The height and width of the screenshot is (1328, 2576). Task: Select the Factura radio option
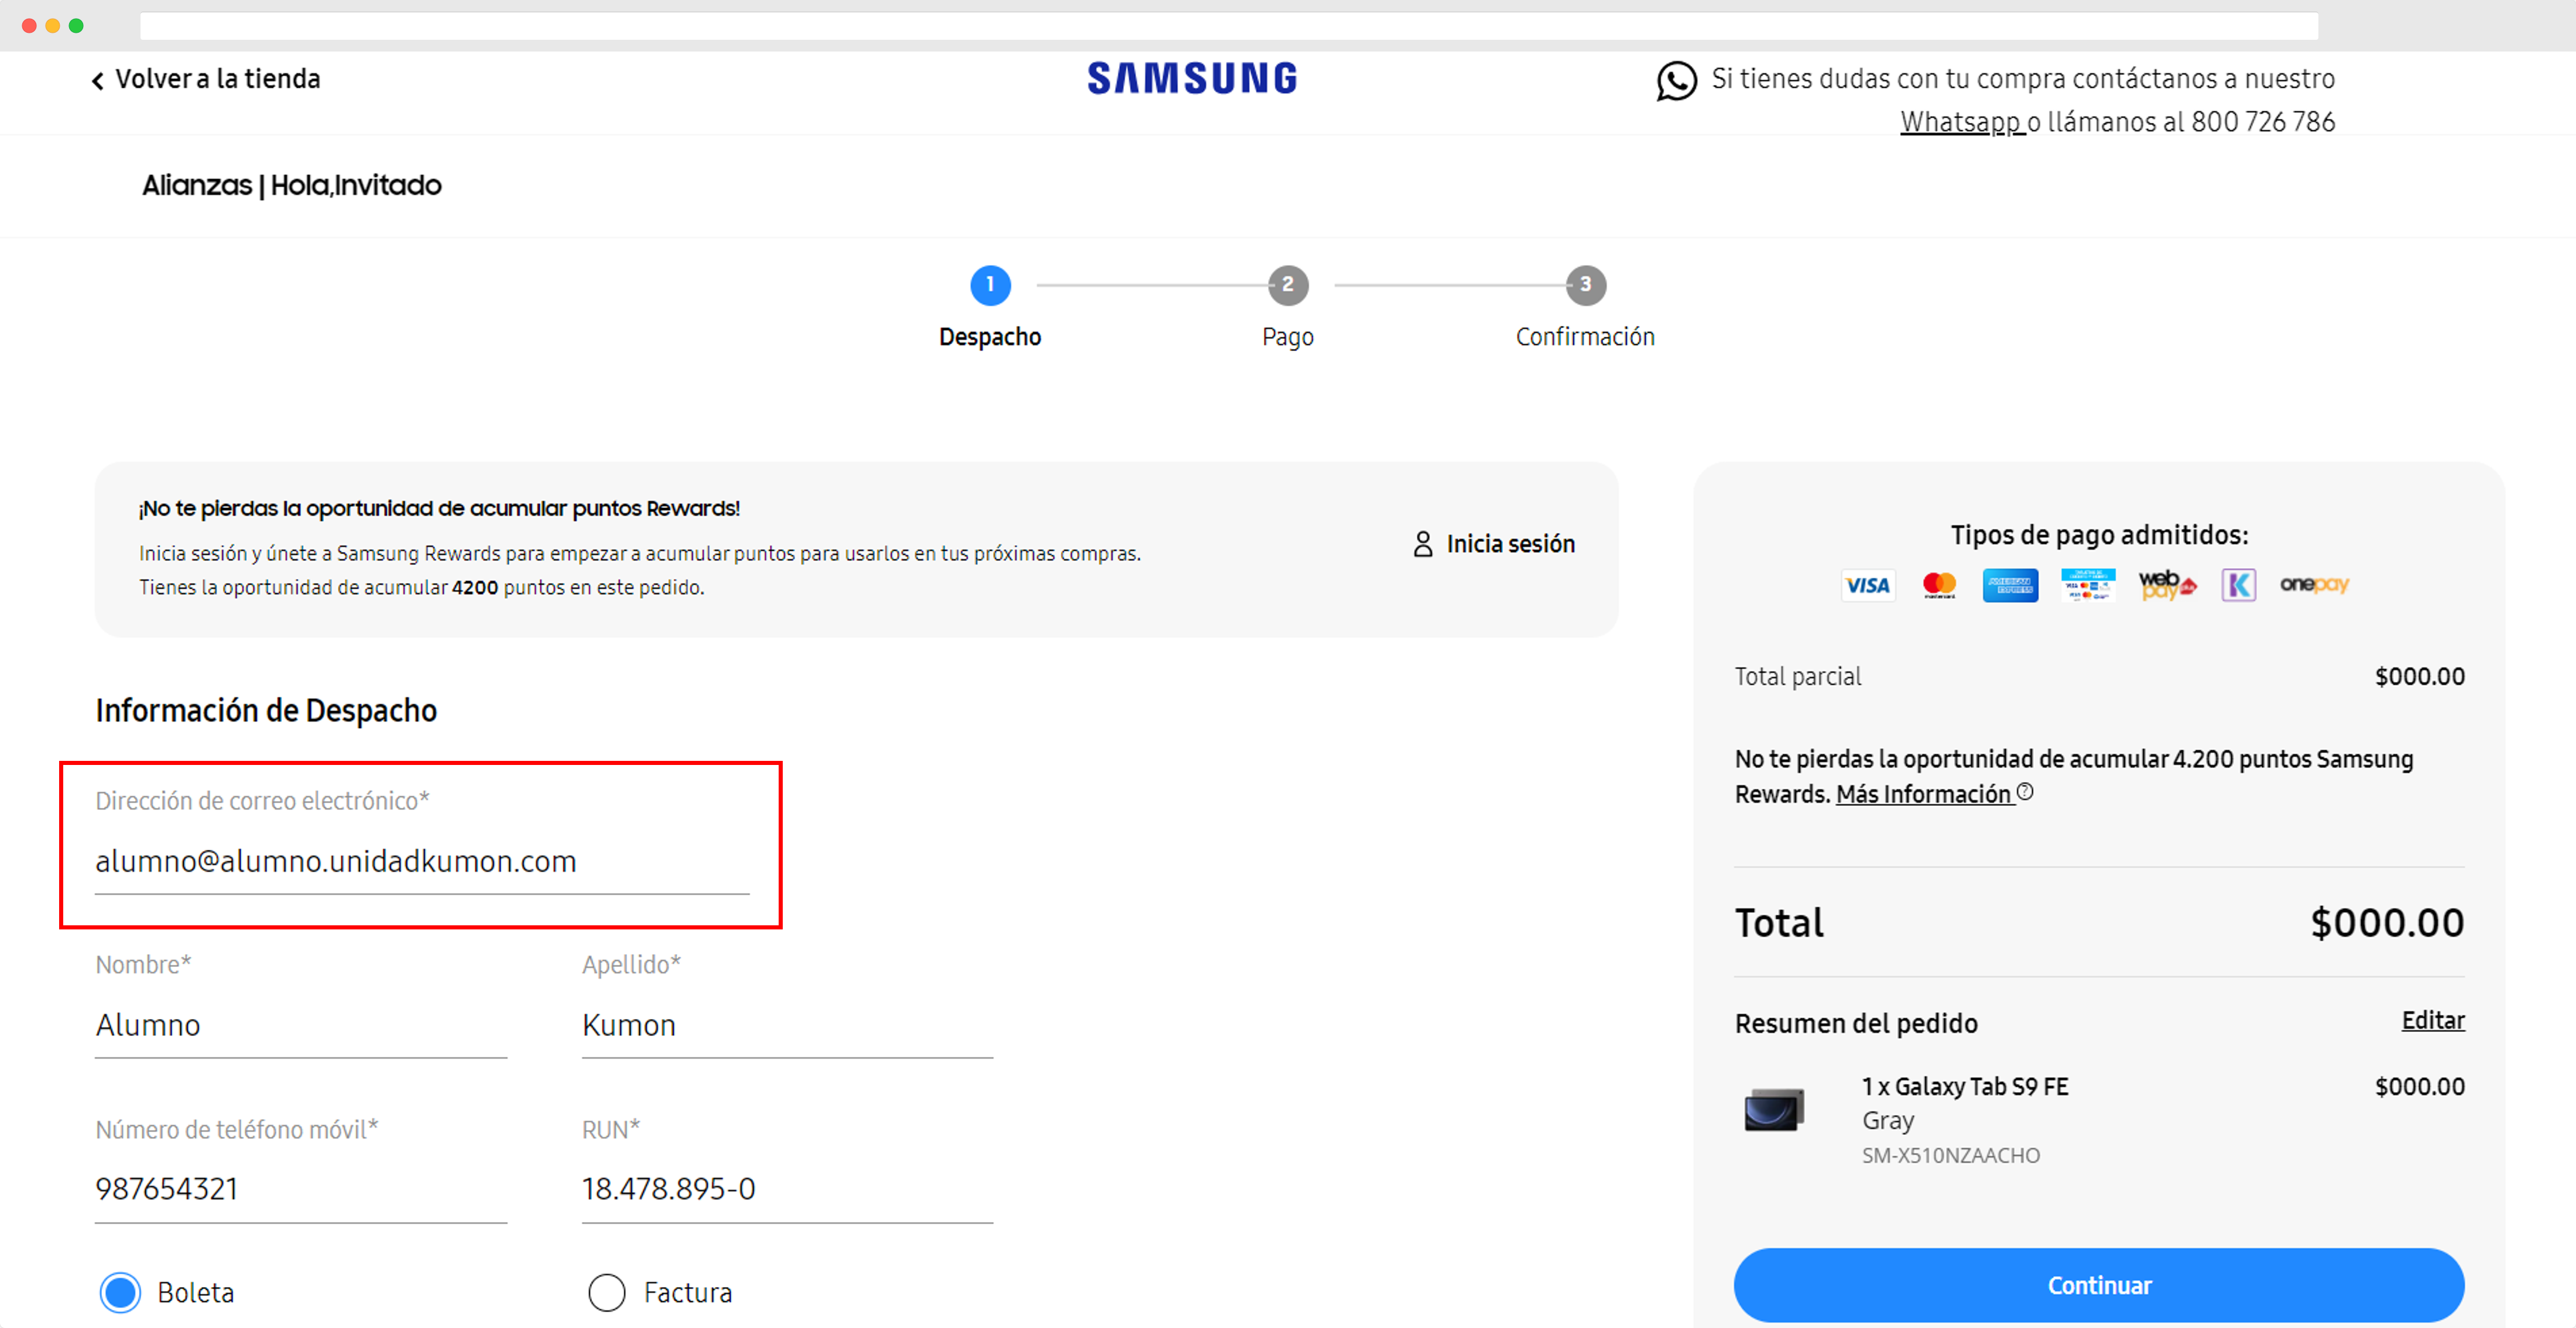tap(607, 1292)
